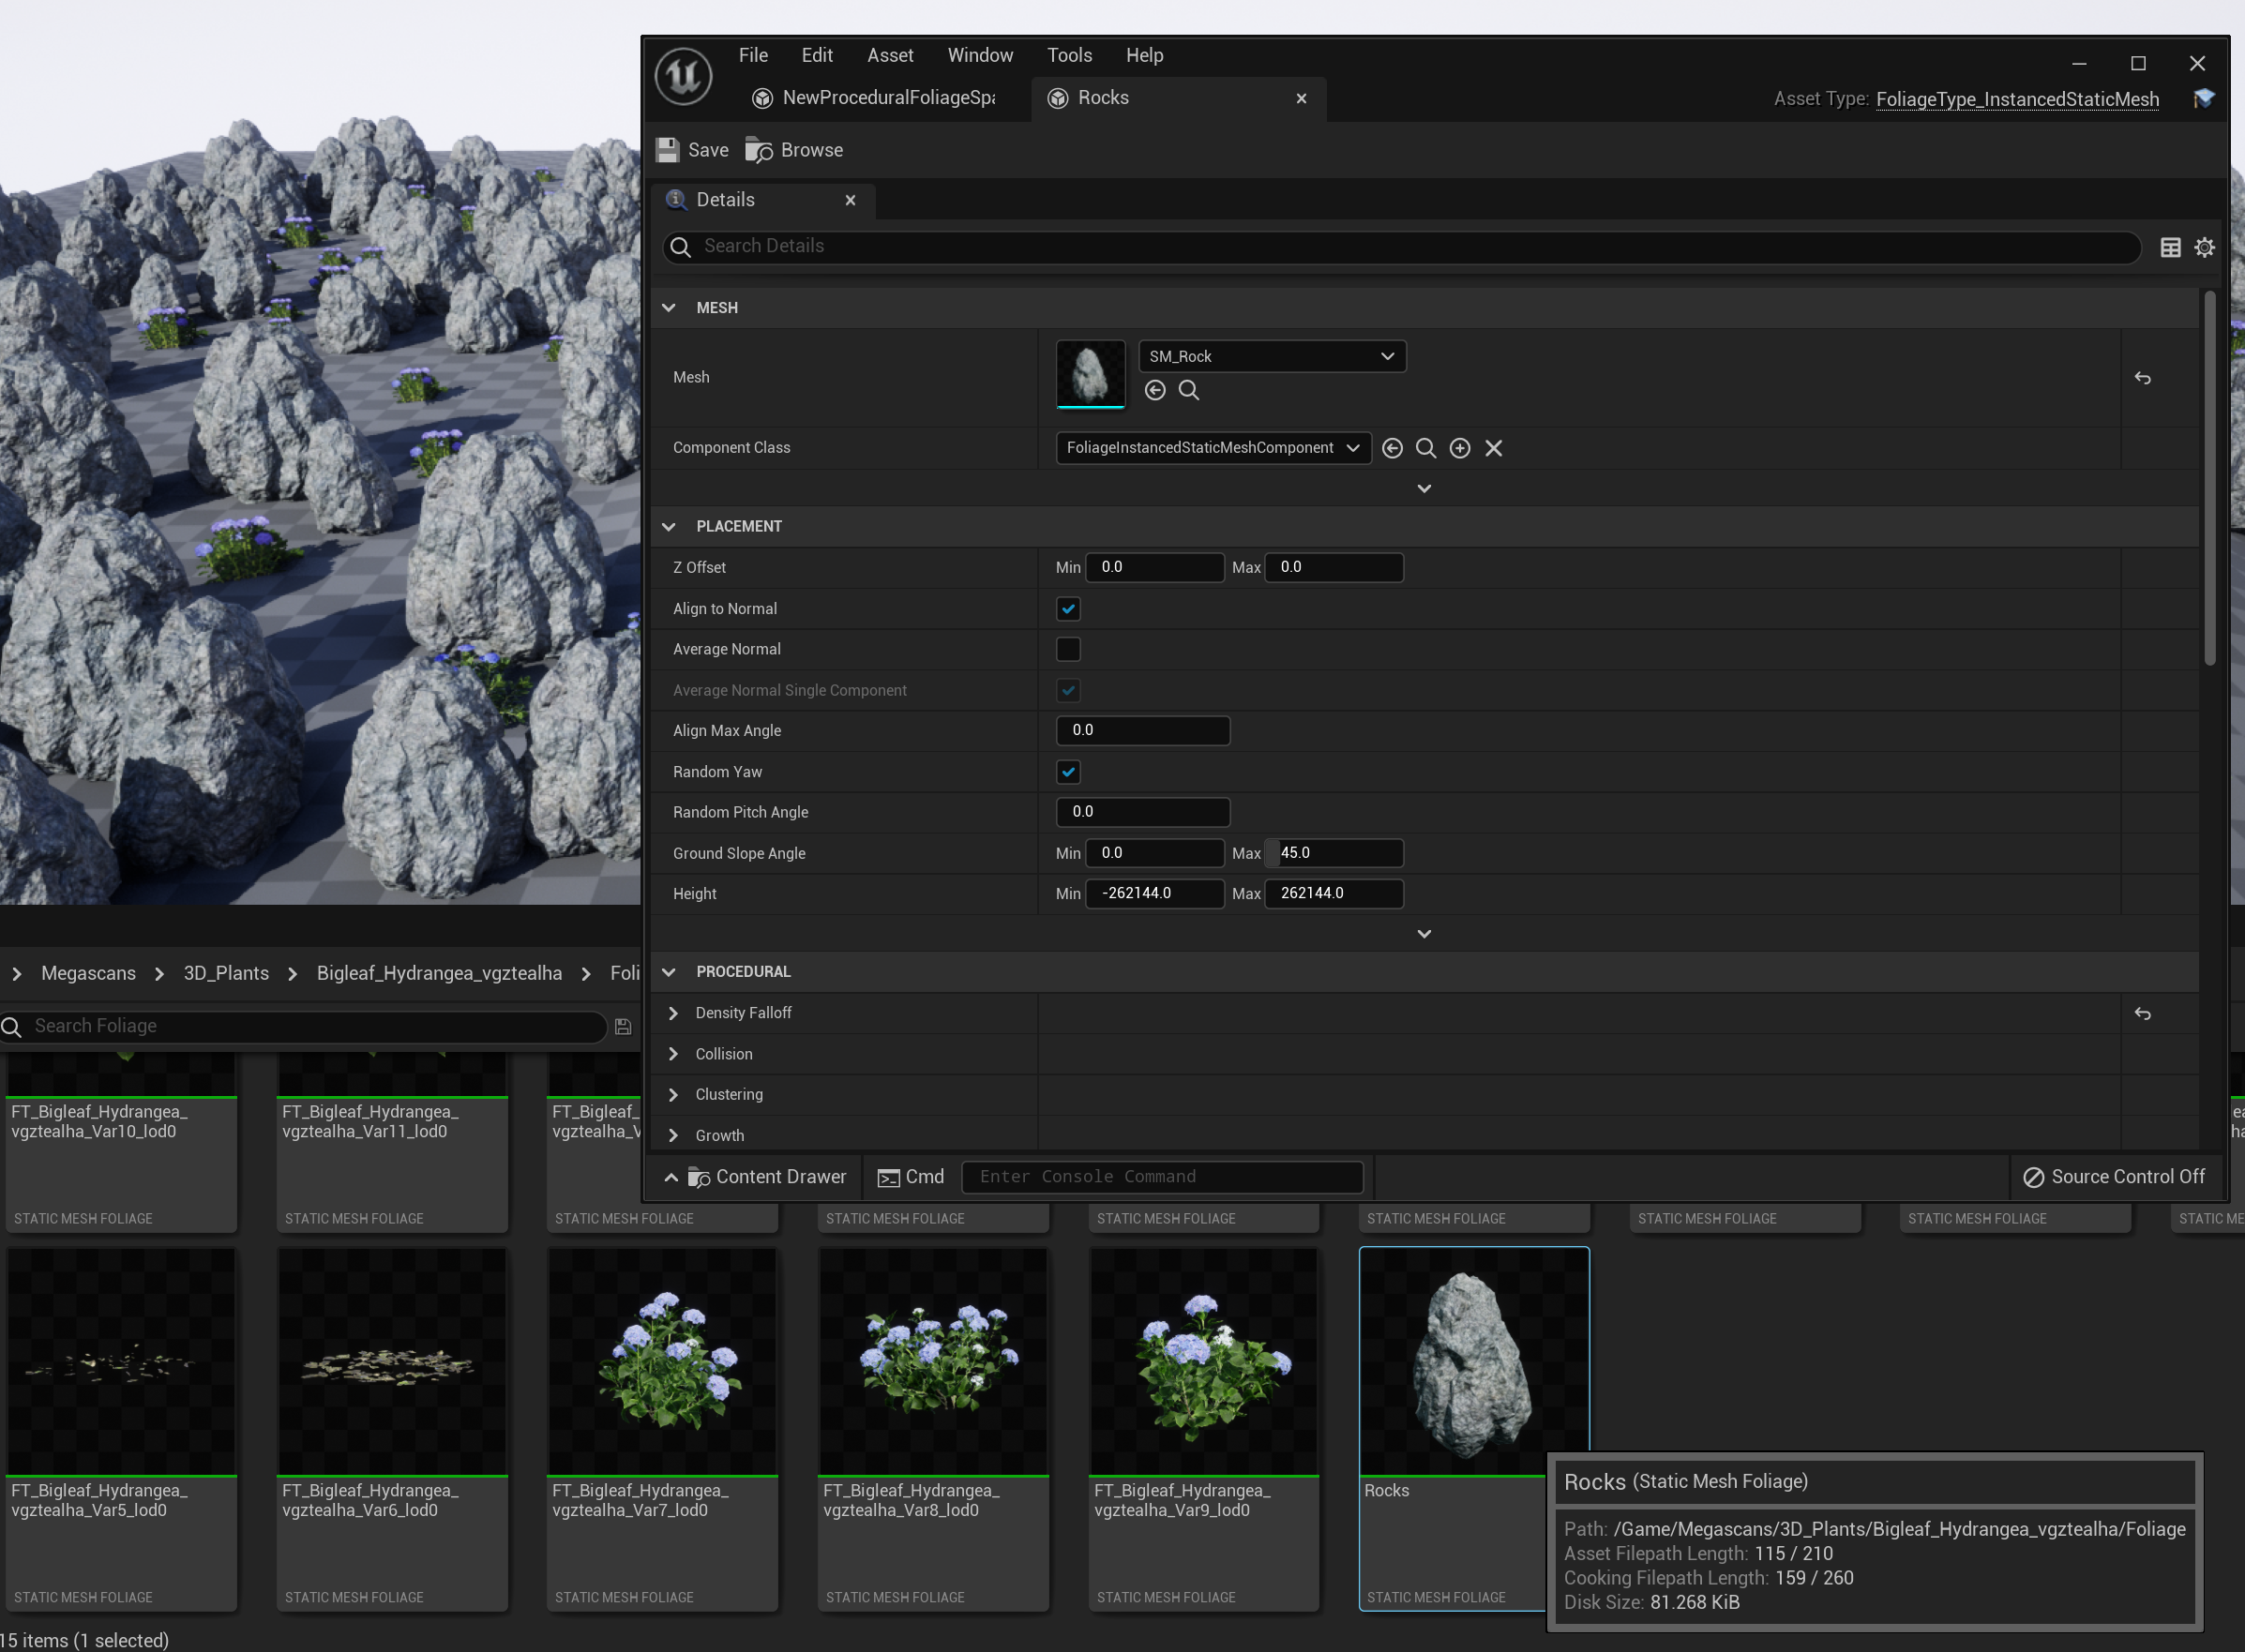2245x1652 pixels.
Task: Open the SM_Rock mesh dropdown
Action: click(x=1271, y=356)
